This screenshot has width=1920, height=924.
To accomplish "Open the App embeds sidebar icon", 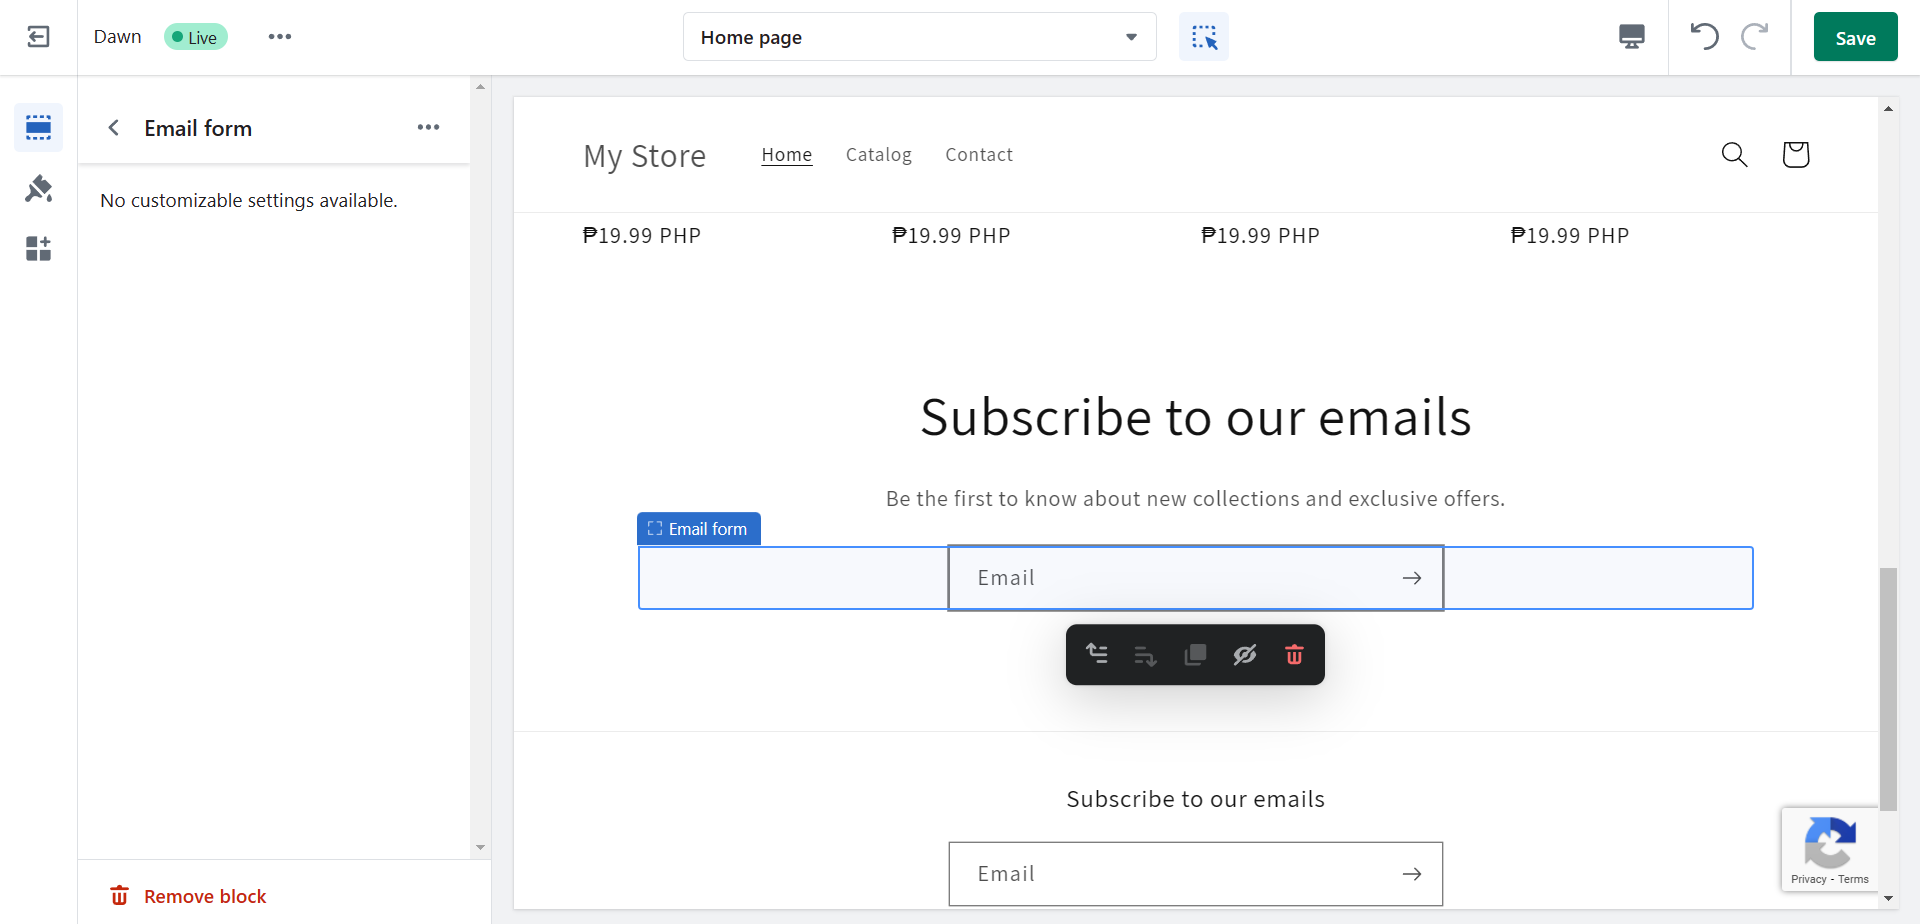I will (38, 248).
